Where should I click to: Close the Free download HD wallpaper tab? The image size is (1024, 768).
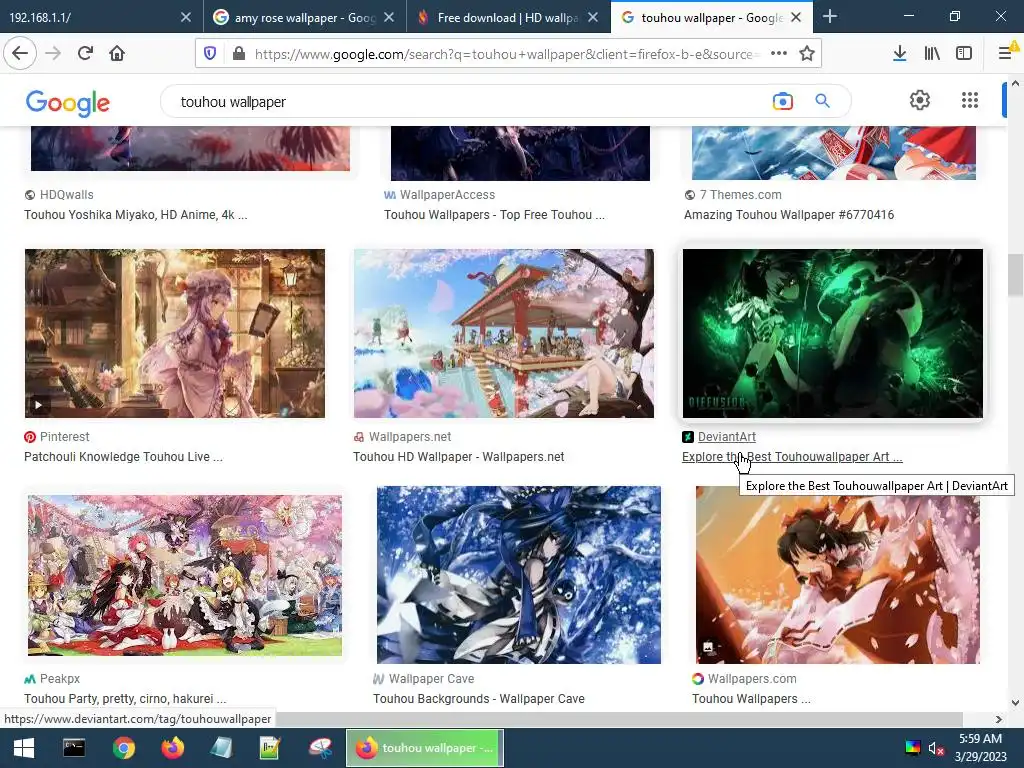(592, 18)
